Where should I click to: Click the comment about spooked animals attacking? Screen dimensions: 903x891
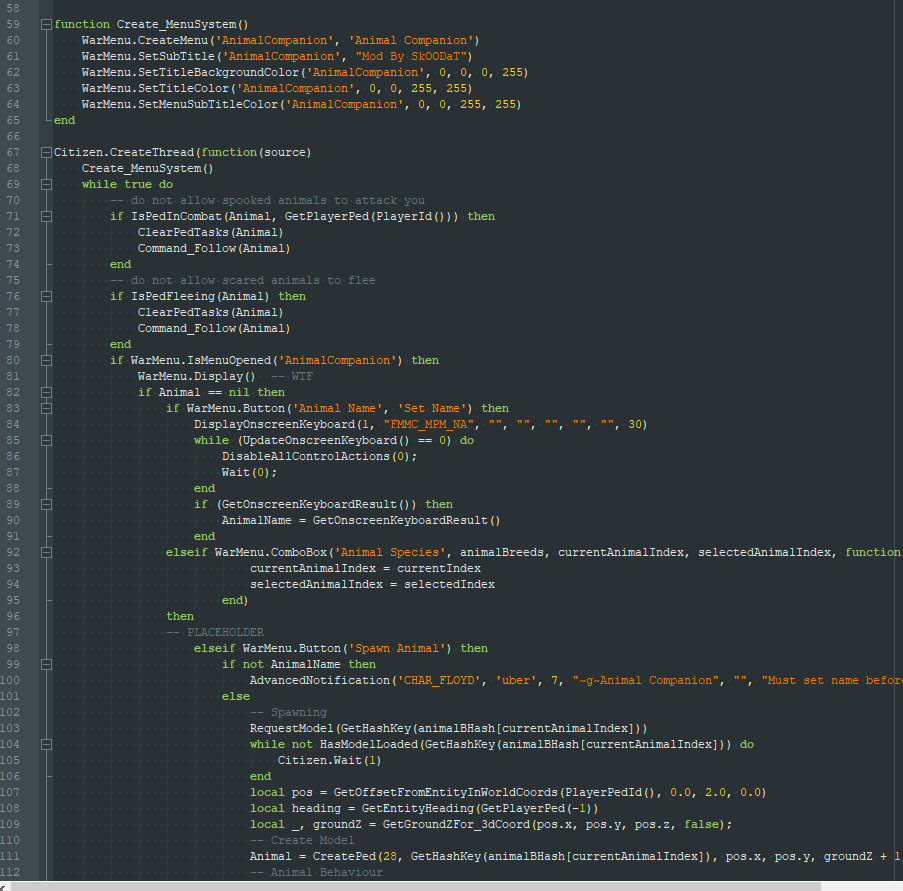tap(267, 200)
